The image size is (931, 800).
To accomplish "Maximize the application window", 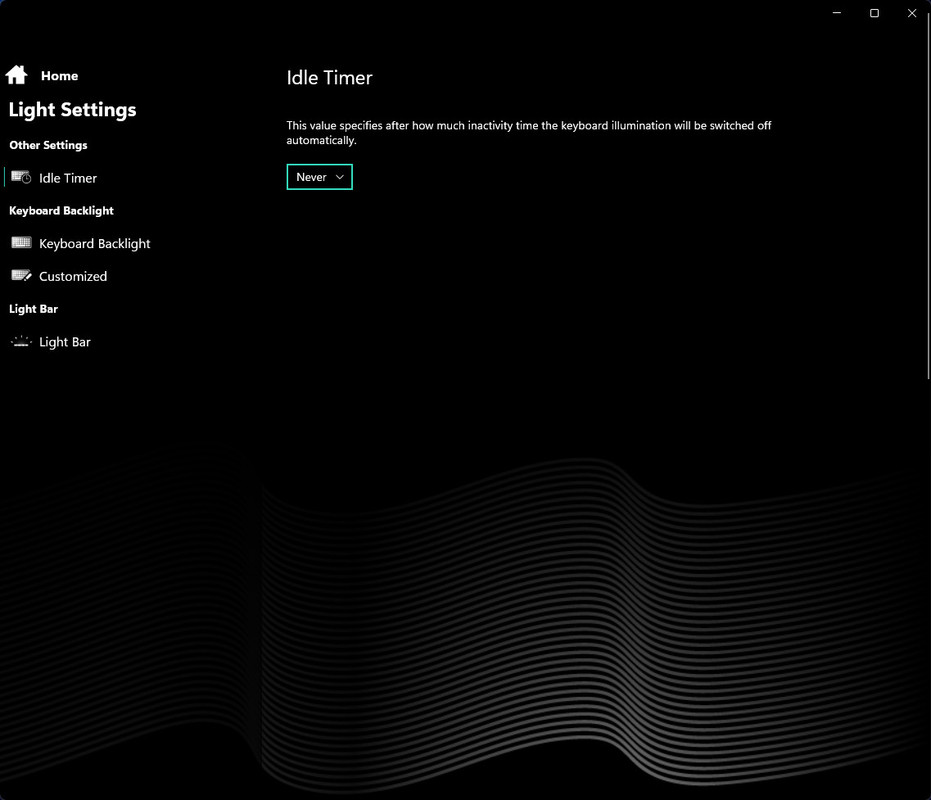I will (x=874, y=13).
